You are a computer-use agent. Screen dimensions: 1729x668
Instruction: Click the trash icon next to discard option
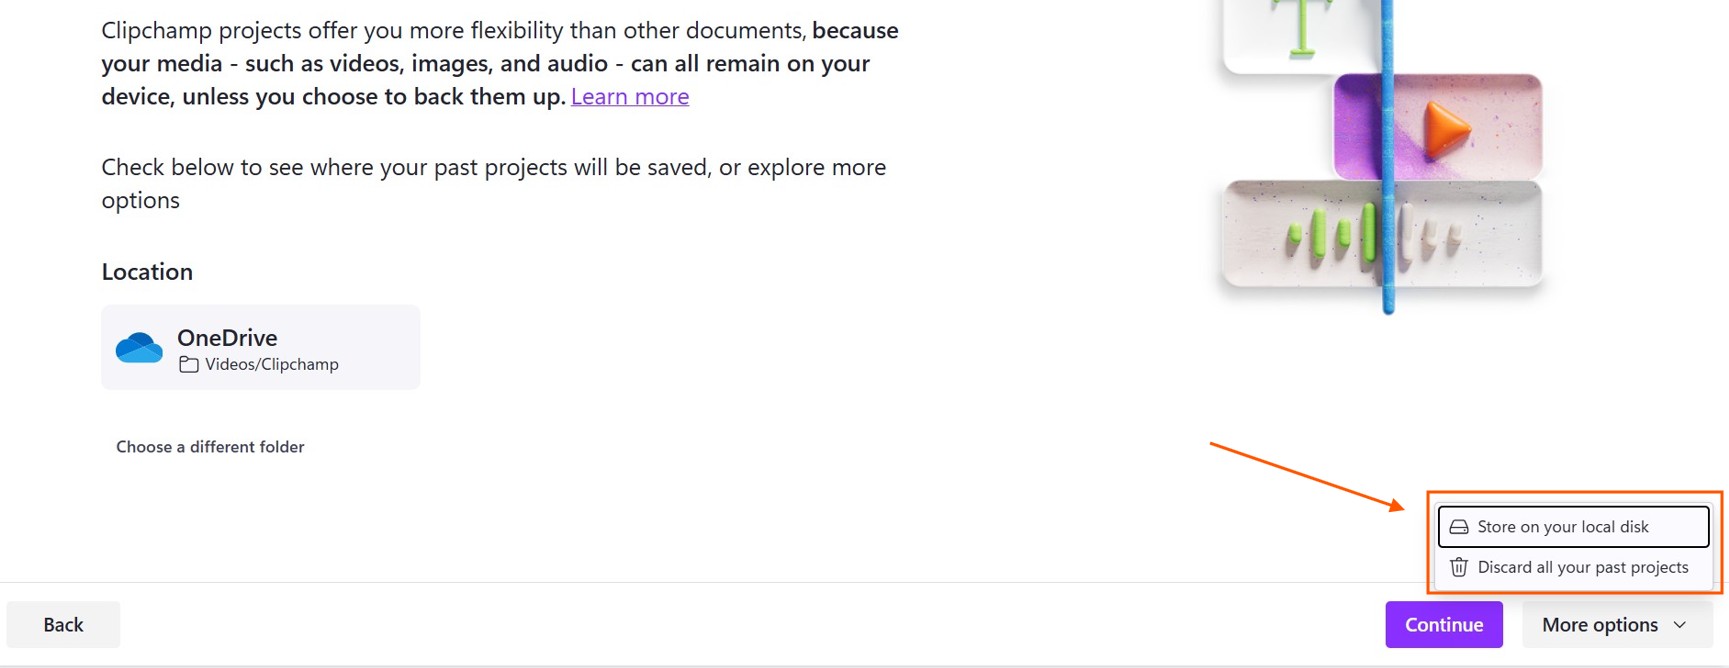(x=1458, y=567)
